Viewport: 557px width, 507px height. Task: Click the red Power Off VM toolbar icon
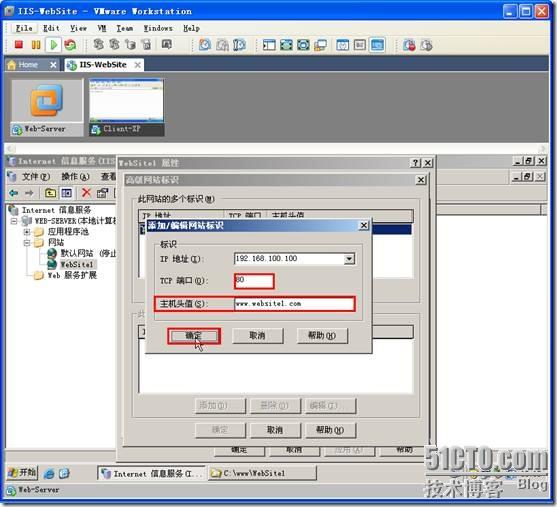(18, 45)
